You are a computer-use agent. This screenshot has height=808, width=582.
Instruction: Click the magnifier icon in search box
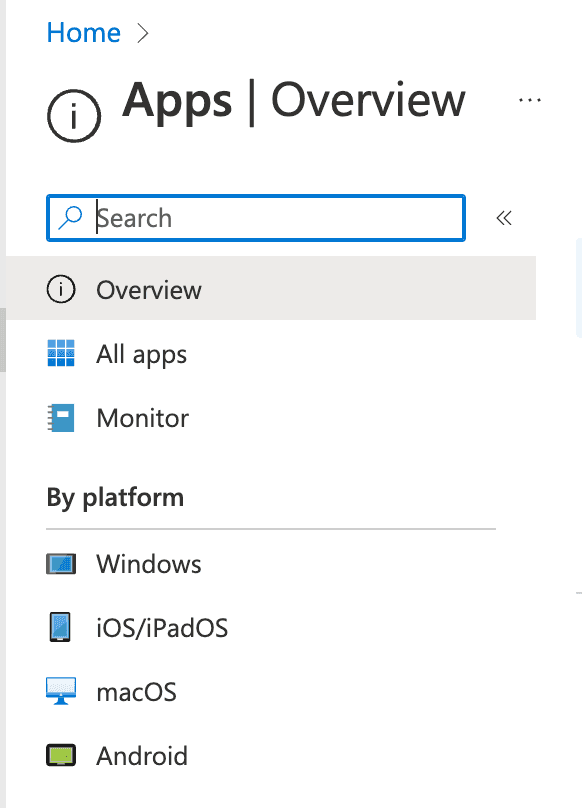(x=70, y=218)
